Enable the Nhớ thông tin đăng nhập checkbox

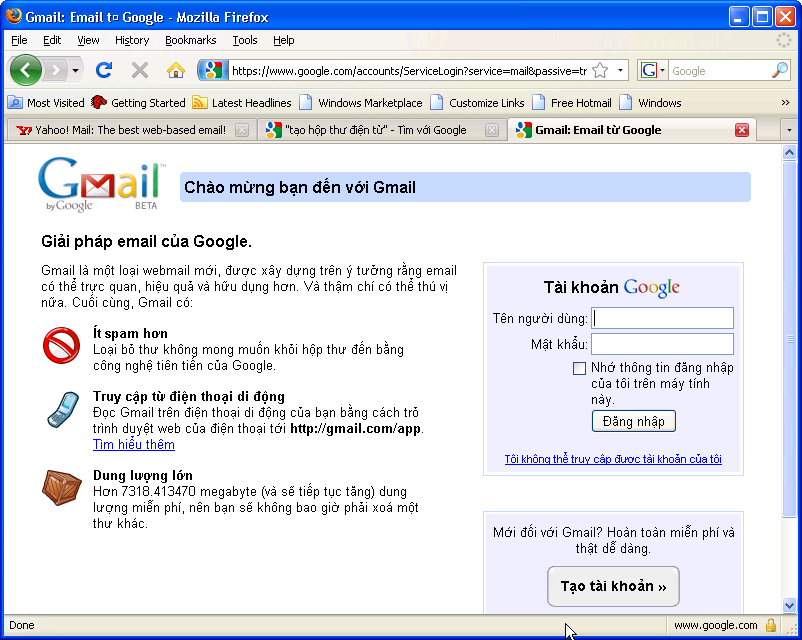click(x=579, y=368)
